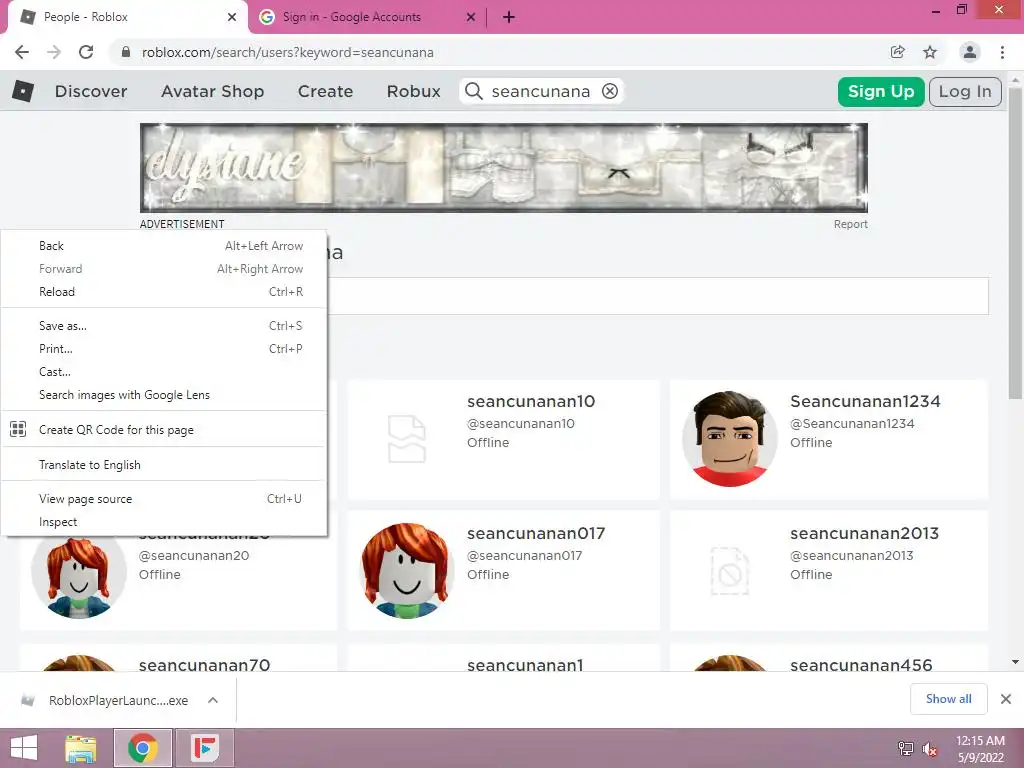
Task: Click the muted volume tray icon
Action: pyautogui.click(x=930, y=749)
